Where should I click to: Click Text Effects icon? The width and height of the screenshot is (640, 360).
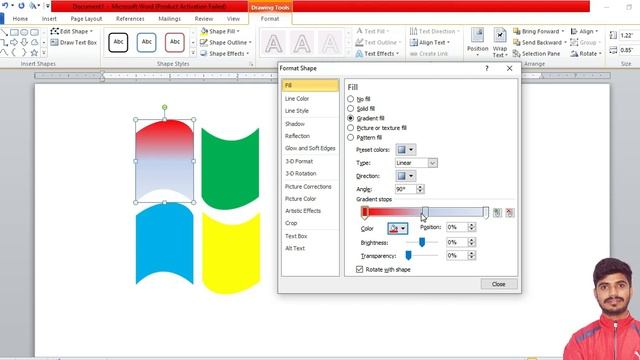(x=359, y=53)
